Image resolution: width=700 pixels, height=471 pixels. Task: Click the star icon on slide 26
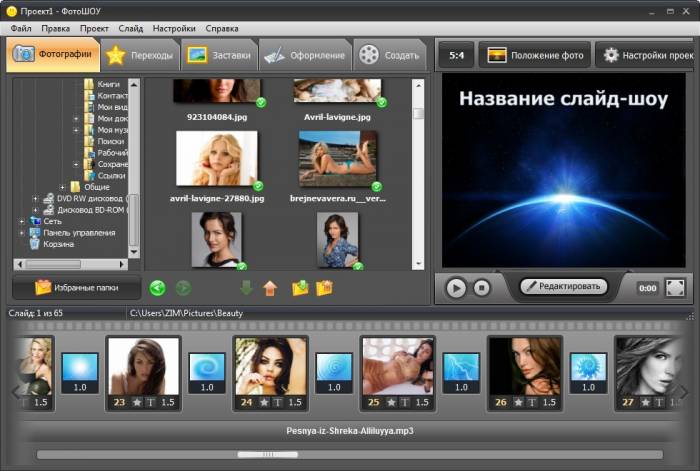point(518,402)
